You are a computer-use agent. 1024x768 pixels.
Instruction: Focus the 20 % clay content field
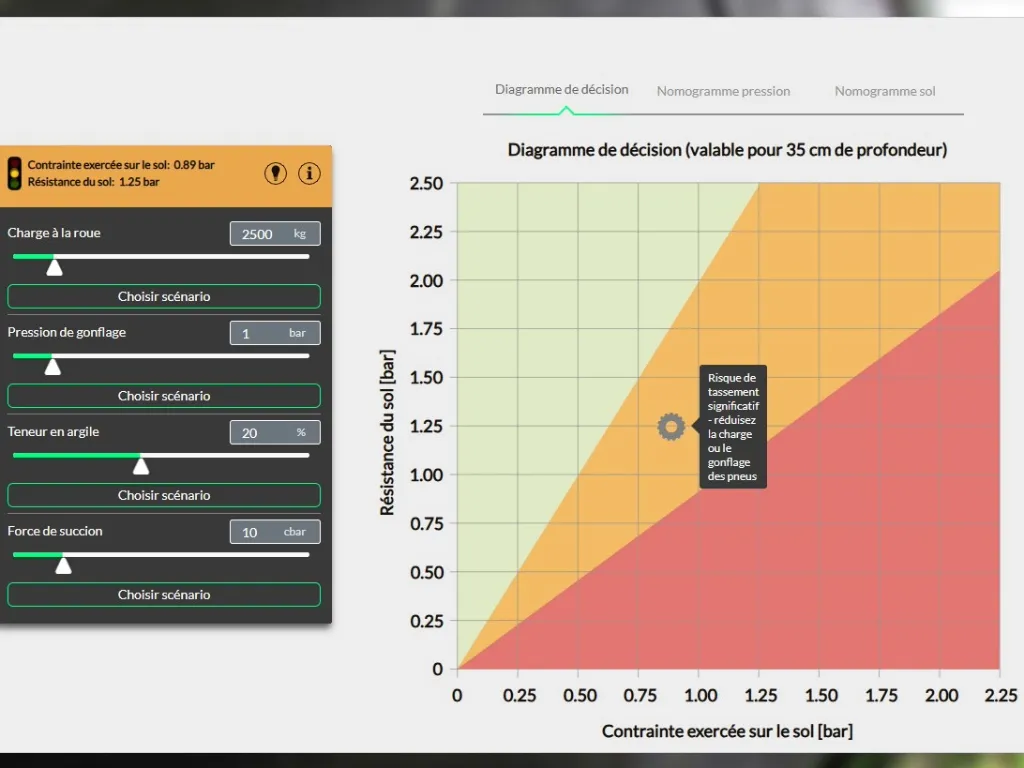(275, 432)
